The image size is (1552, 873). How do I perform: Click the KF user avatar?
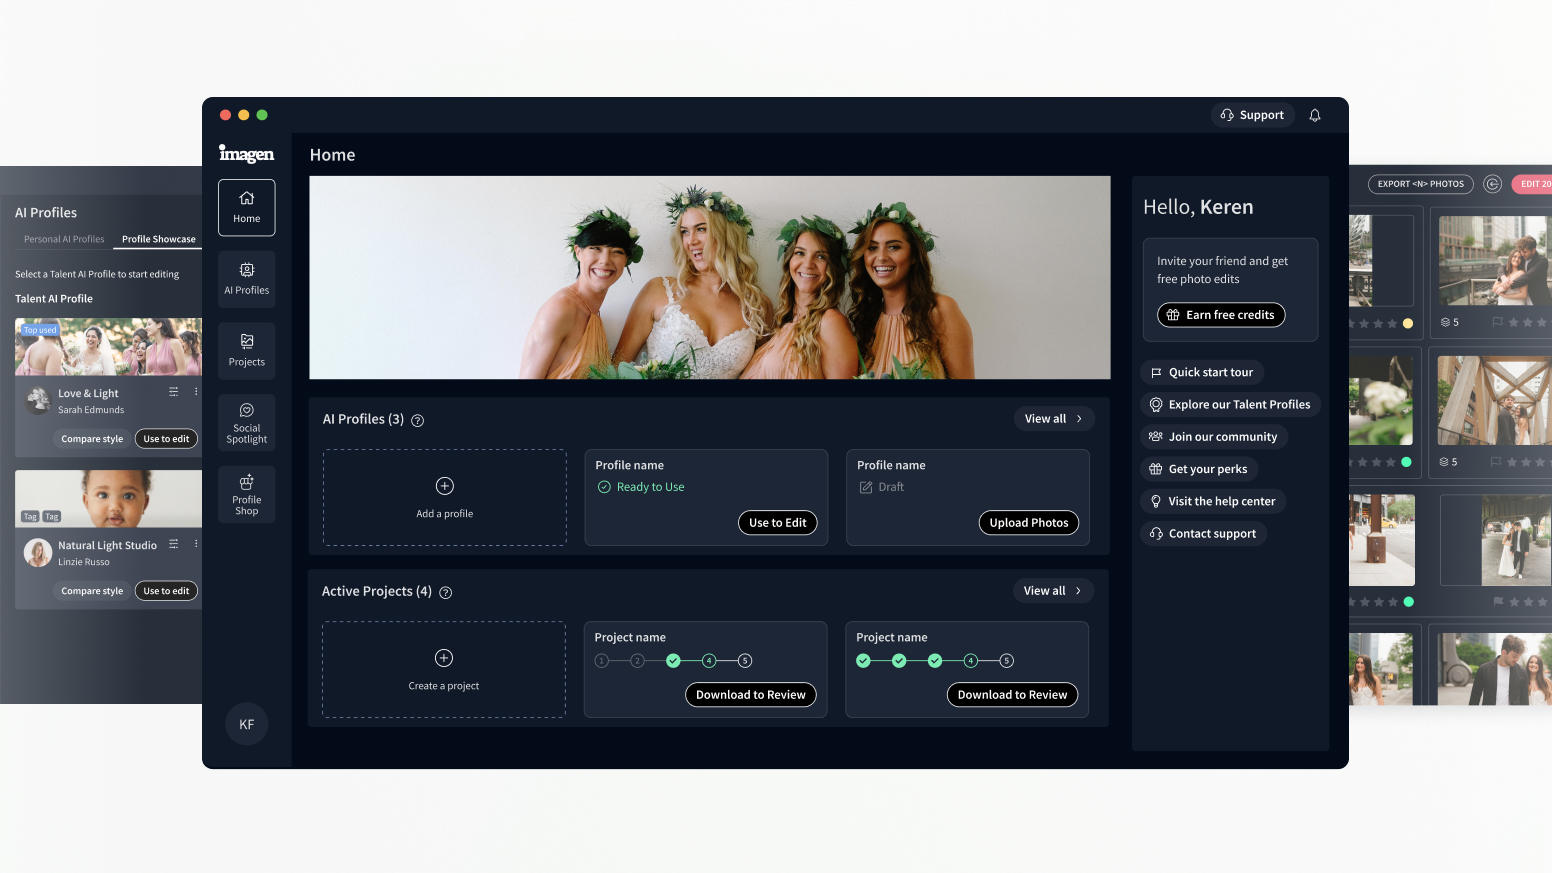247,724
